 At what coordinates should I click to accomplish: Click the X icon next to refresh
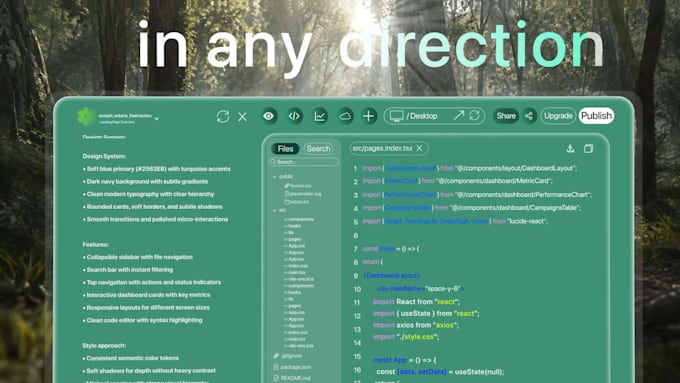(242, 117)
